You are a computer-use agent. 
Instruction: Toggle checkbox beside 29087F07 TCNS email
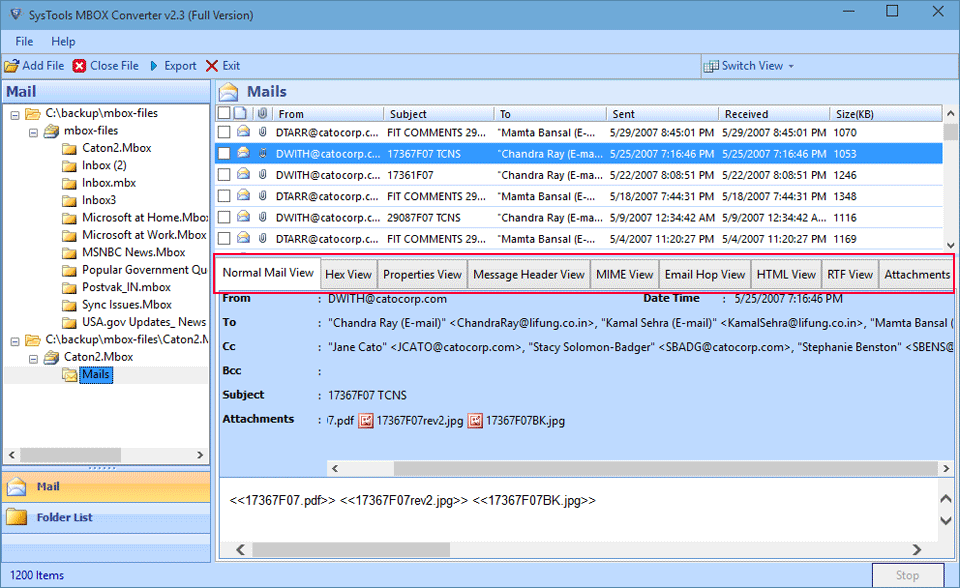pos(224,217)
